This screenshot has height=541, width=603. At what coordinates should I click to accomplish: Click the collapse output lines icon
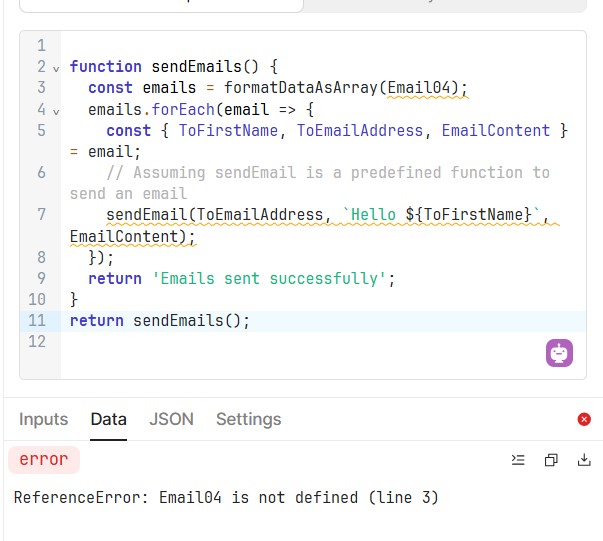coord(518,460)
